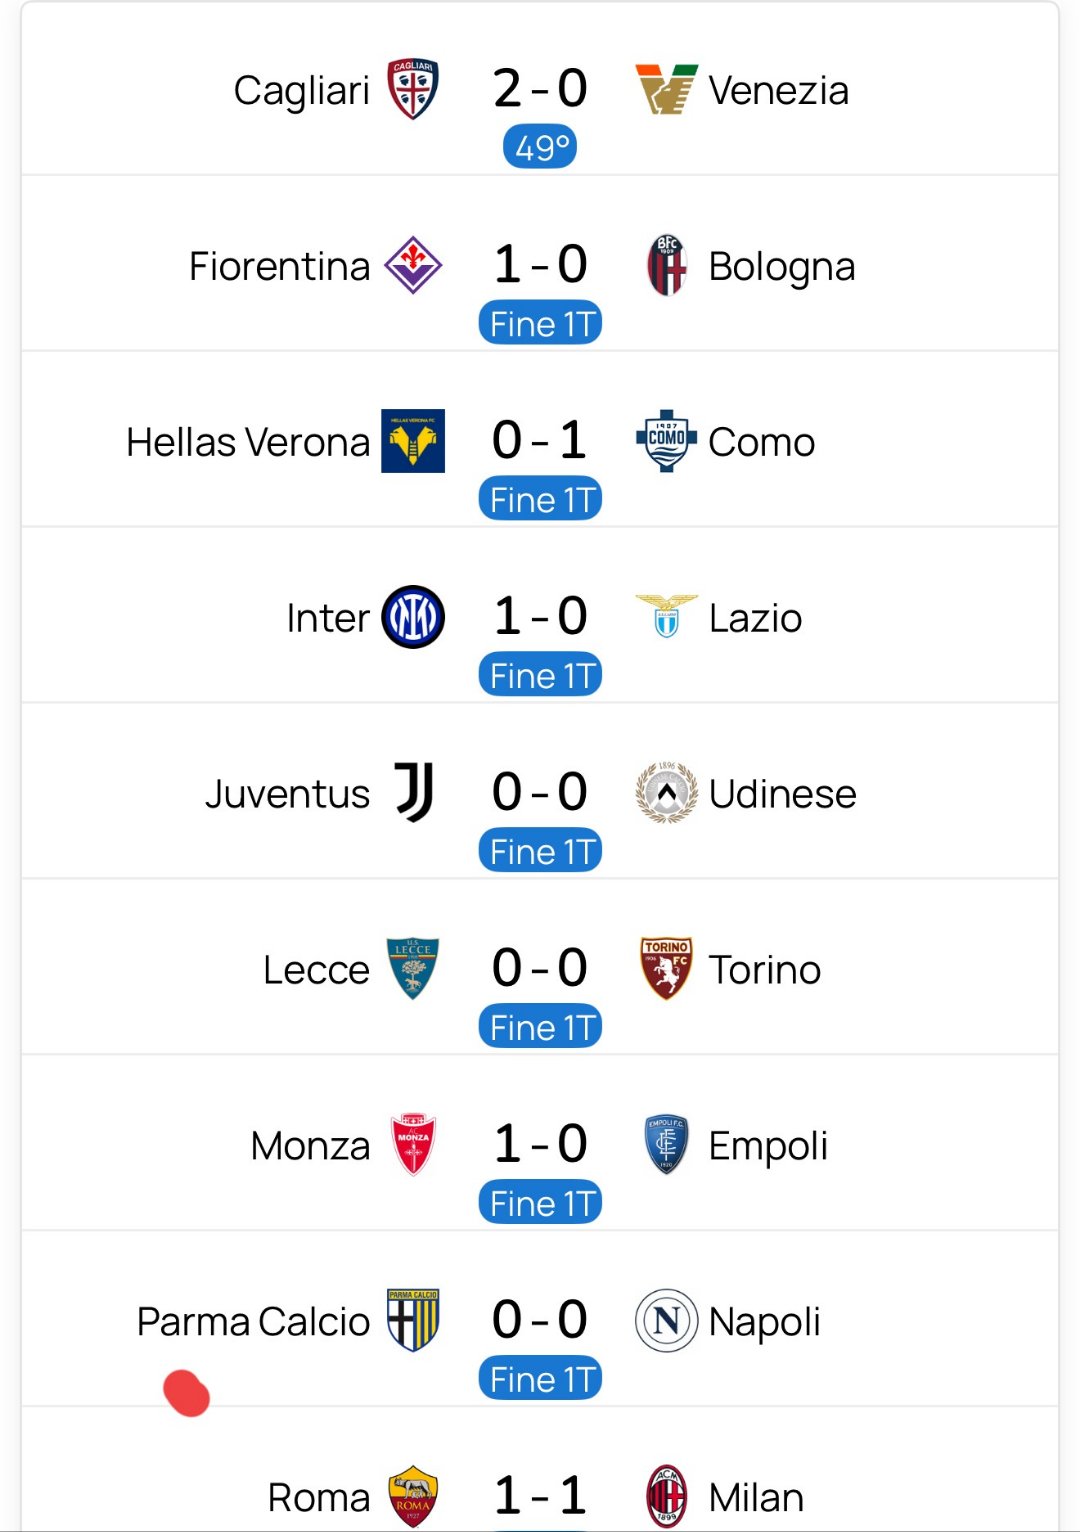1080x1532 pixels.
Task: Click the Torino bull crest
Action: tap(666, 969)
